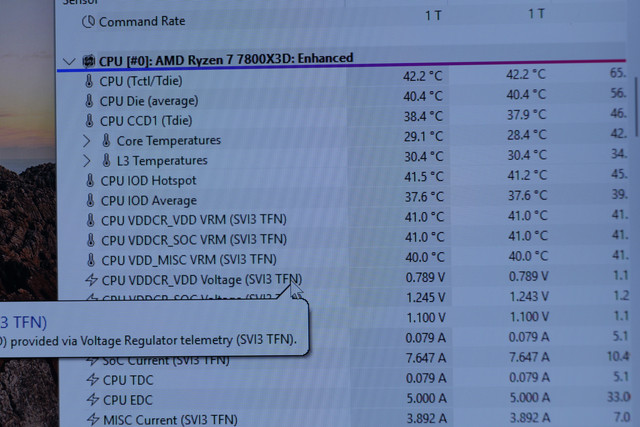Select the L3 Temperatures label
The image size is (640, 427).
coord(162,161)
